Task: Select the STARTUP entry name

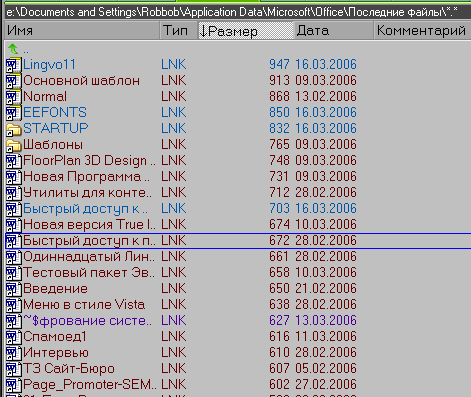Action: (x=56, y=129)
